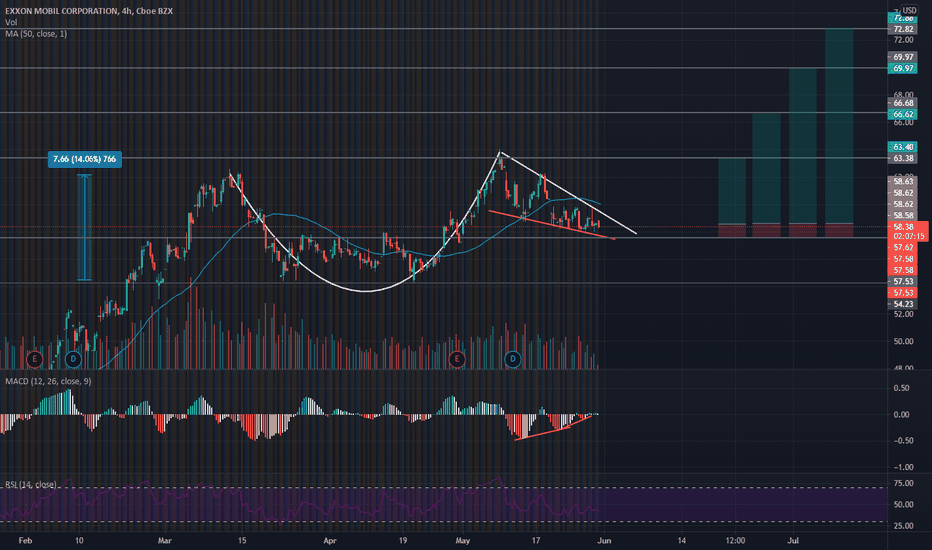Click the dividend 'D' marker near February 10
932x550 pixels.
(73, 359)
